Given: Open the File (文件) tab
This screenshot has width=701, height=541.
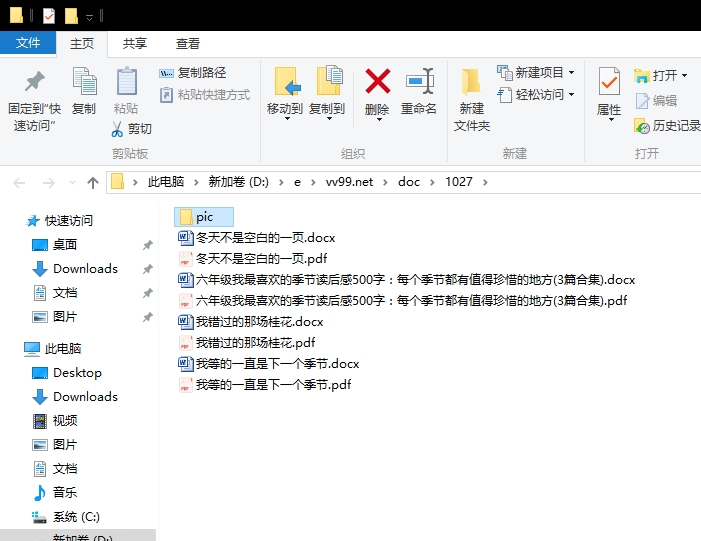Looking at the screenshot, I should point(28,43).
